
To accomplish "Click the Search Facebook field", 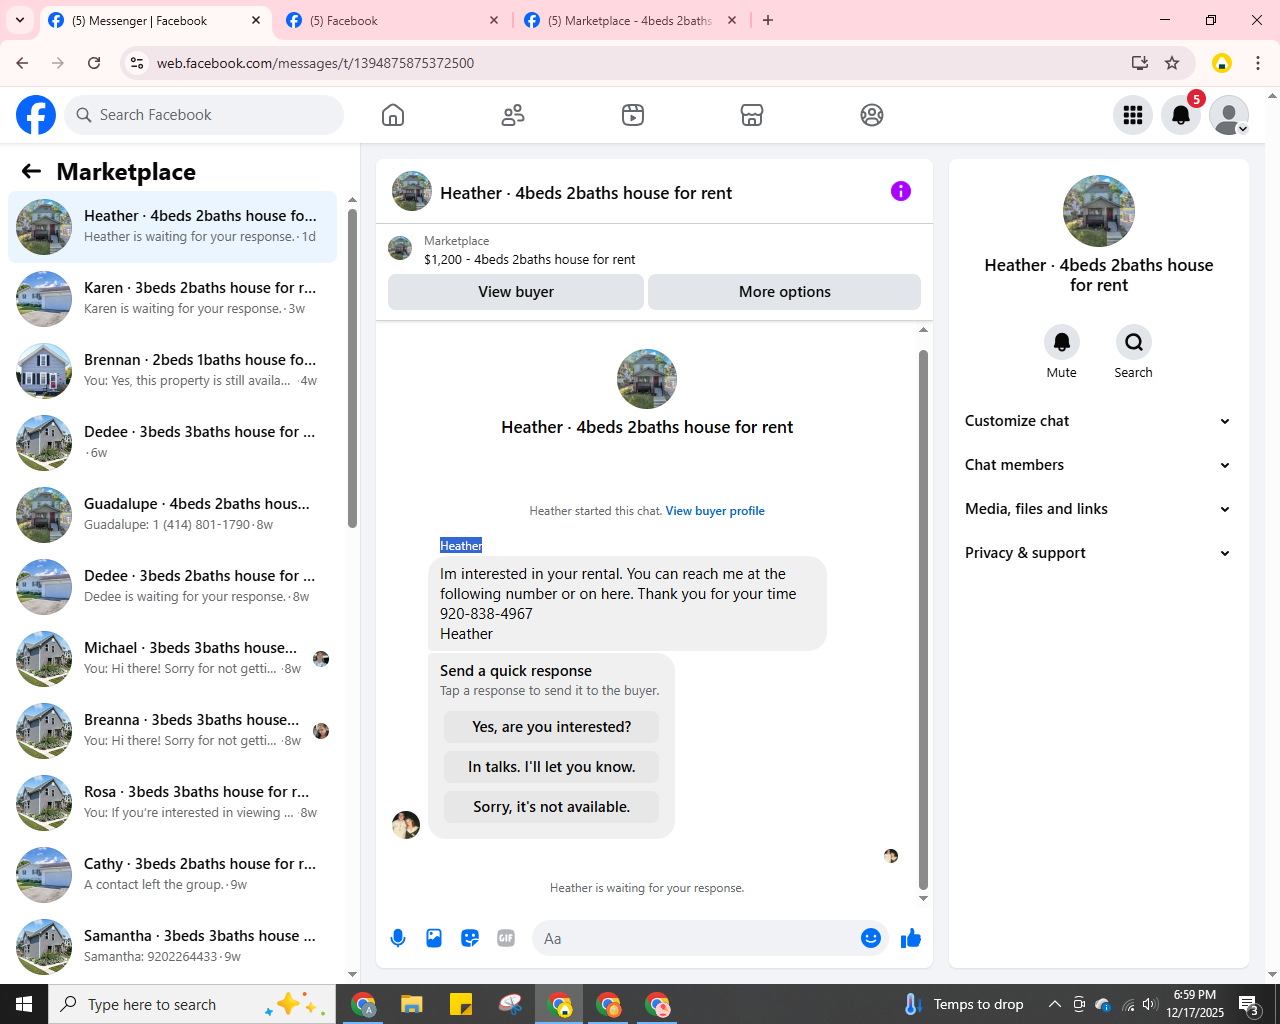I will pyautogui.click(x=204, y=115).
